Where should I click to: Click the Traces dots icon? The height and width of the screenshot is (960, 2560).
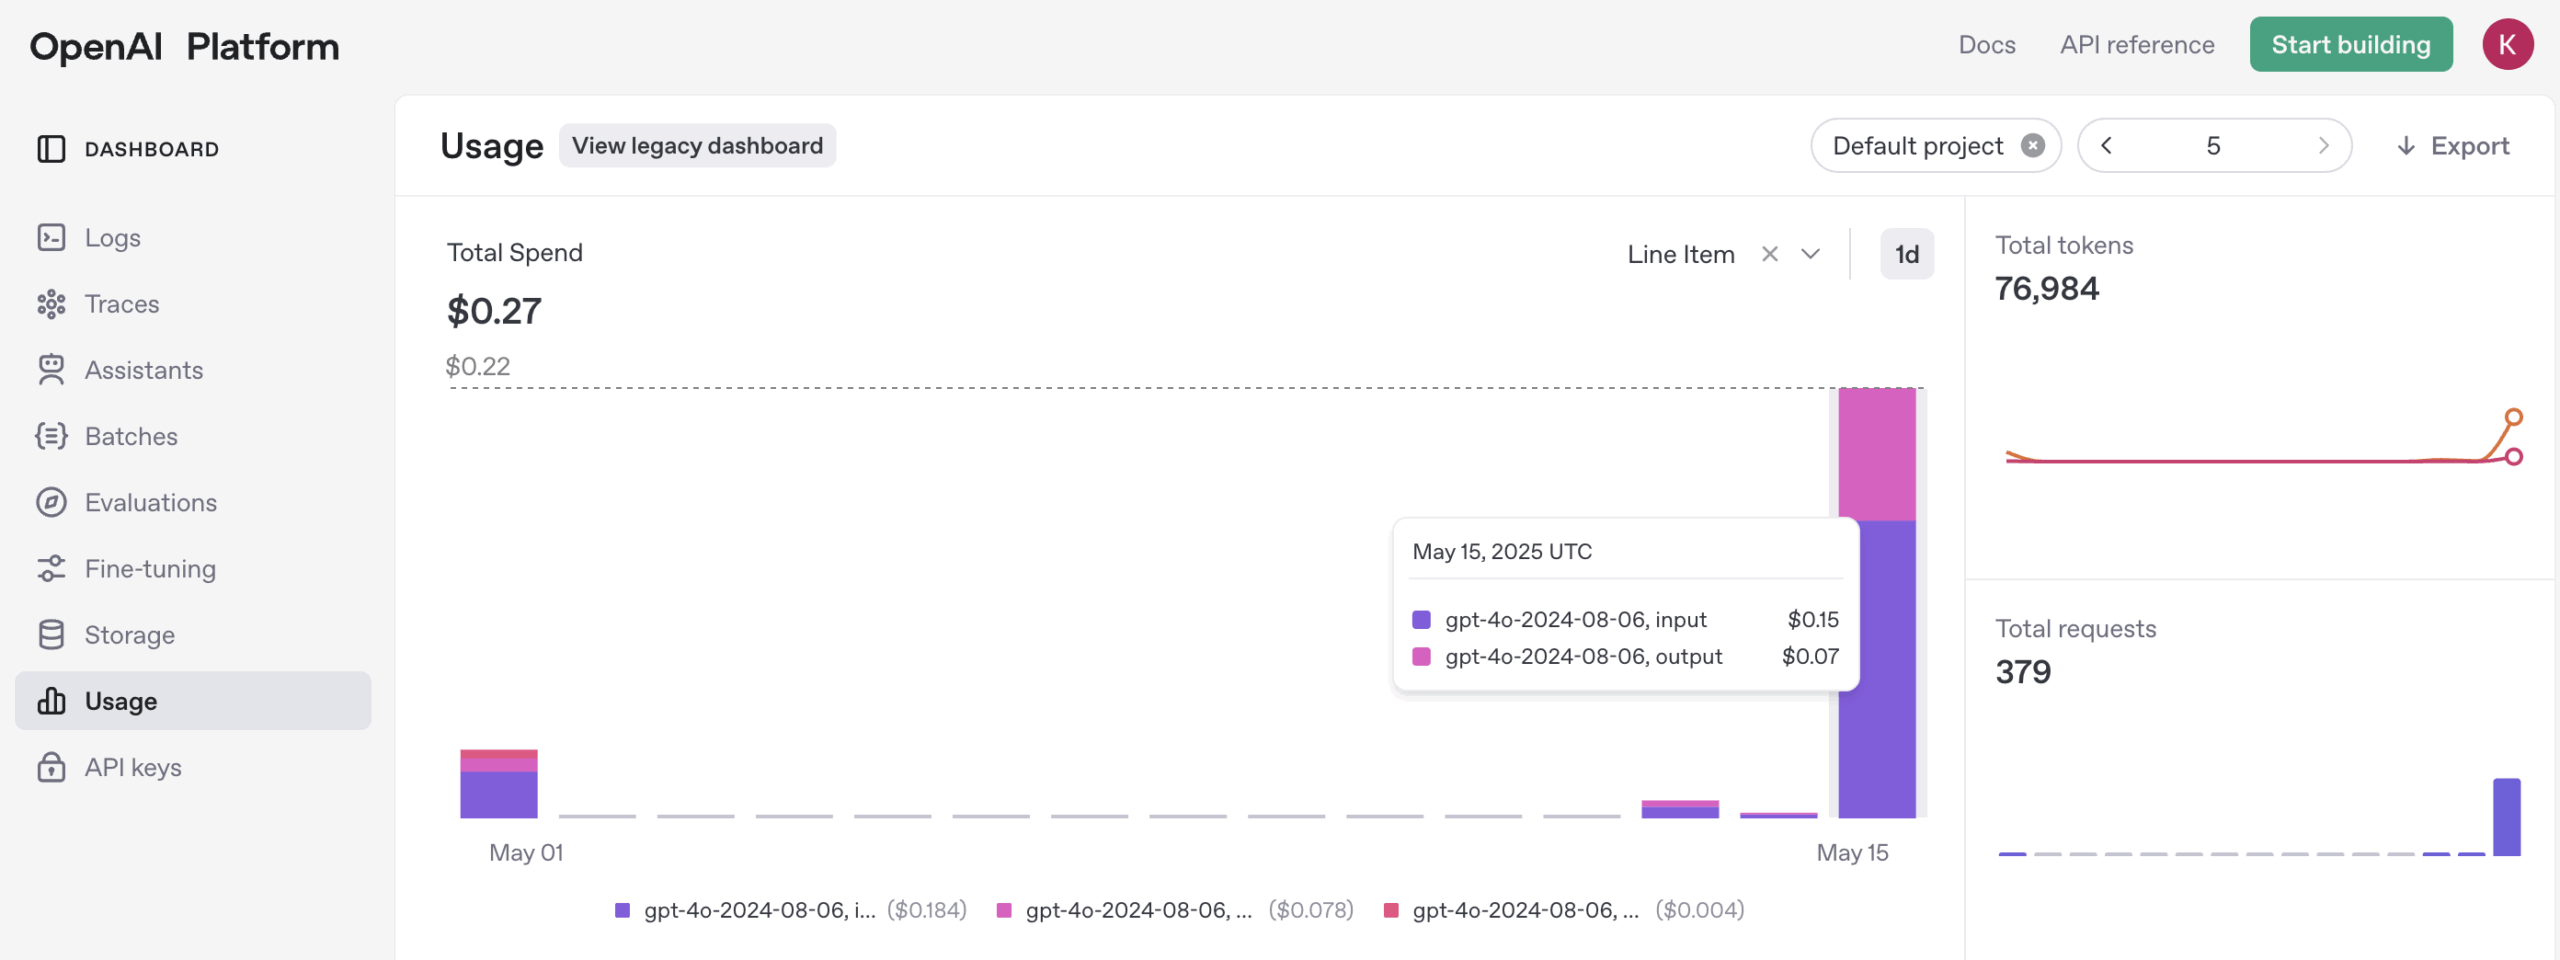pos(51,304)
